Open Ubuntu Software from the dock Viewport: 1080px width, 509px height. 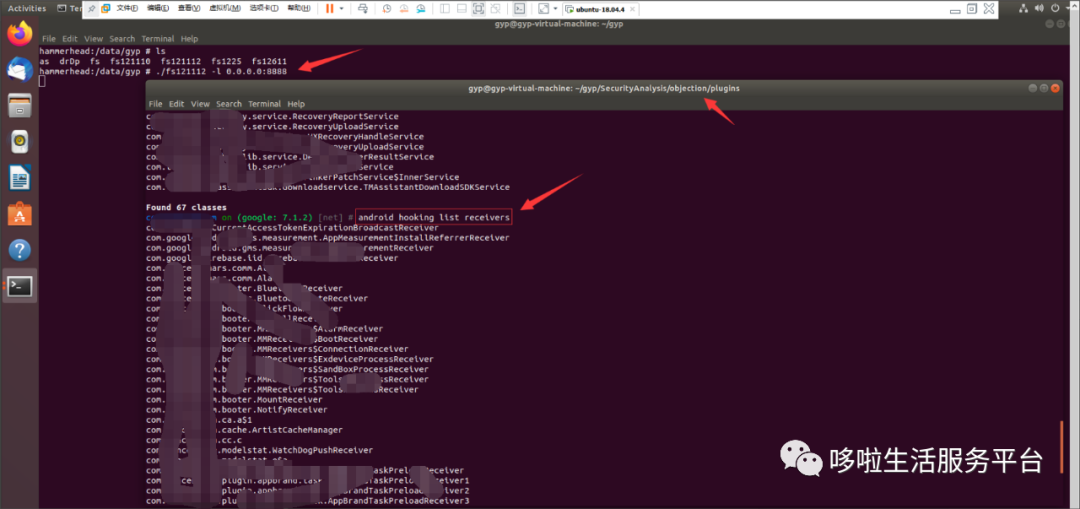(20, 214)
